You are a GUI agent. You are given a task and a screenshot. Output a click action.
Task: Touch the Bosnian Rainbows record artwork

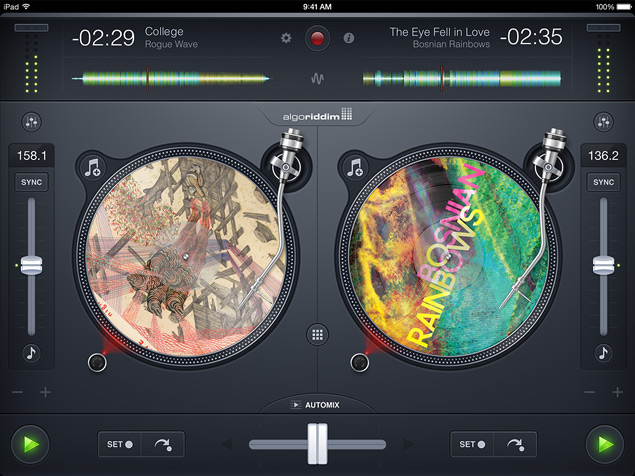[448, 256]
